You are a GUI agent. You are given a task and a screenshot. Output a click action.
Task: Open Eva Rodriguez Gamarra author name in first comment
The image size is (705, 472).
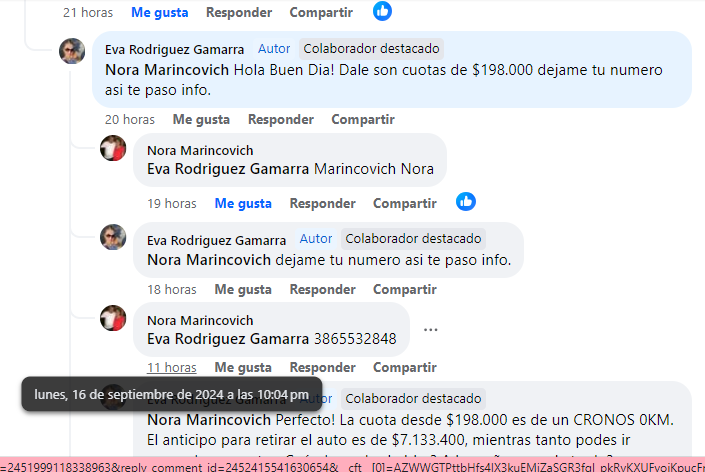pos(174,49)
